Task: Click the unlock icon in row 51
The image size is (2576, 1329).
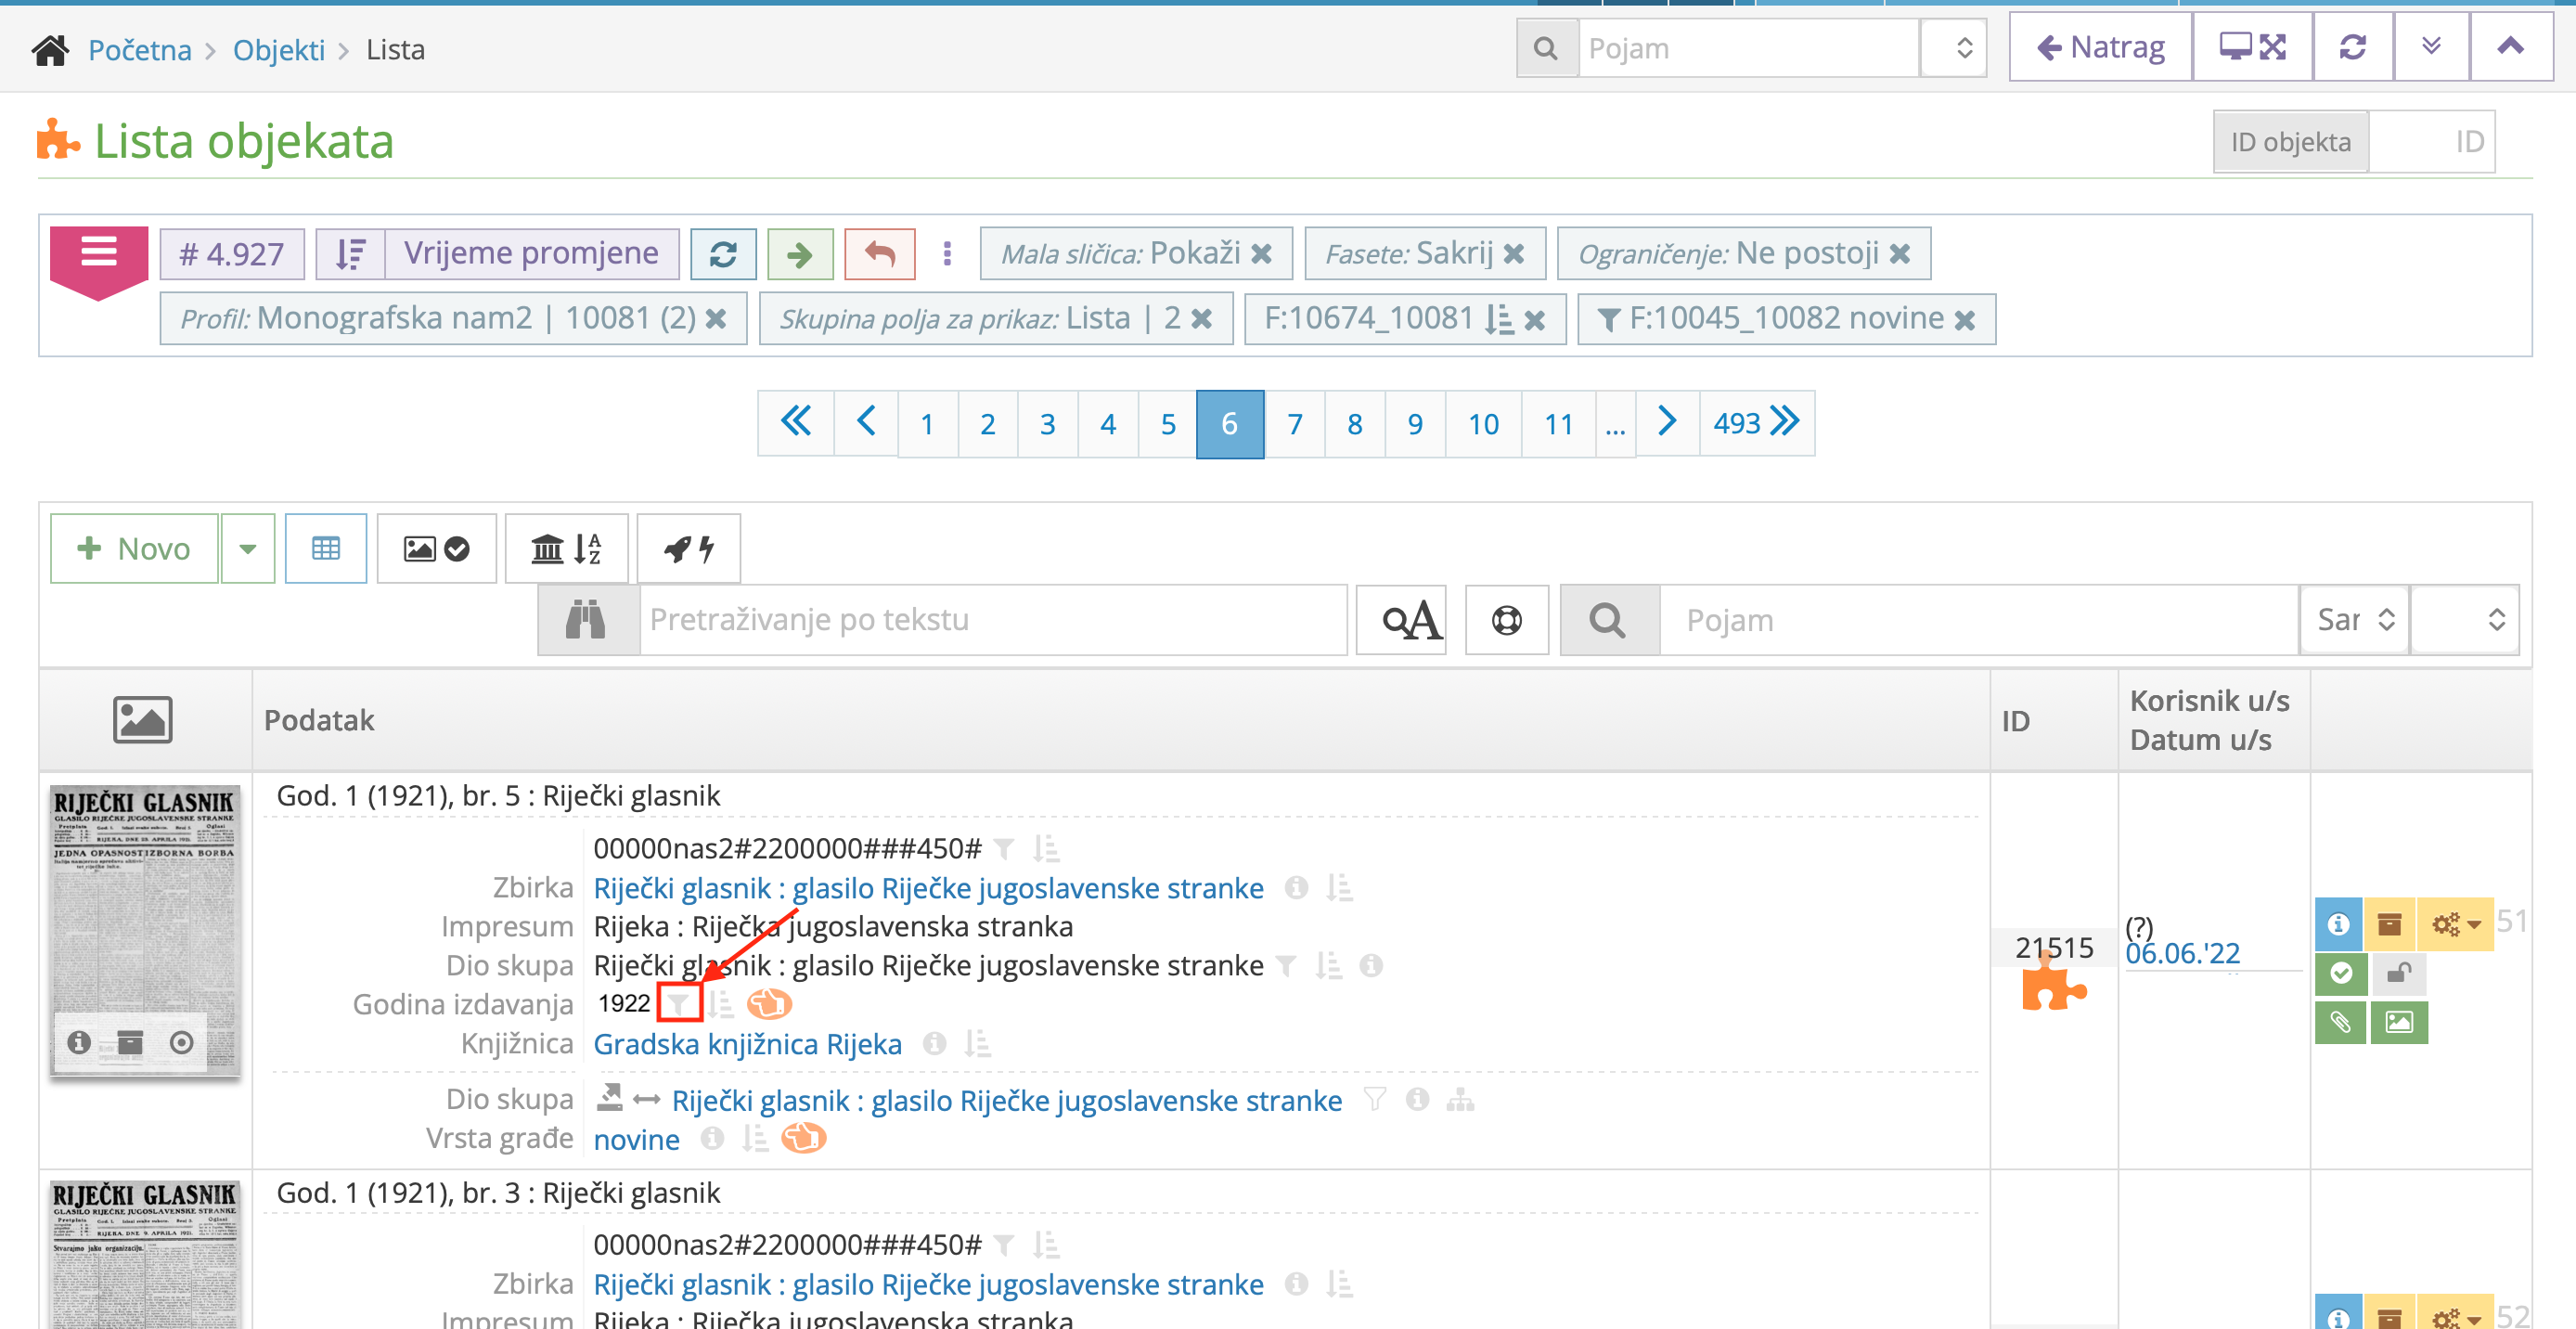Action: coord(2400,972)
